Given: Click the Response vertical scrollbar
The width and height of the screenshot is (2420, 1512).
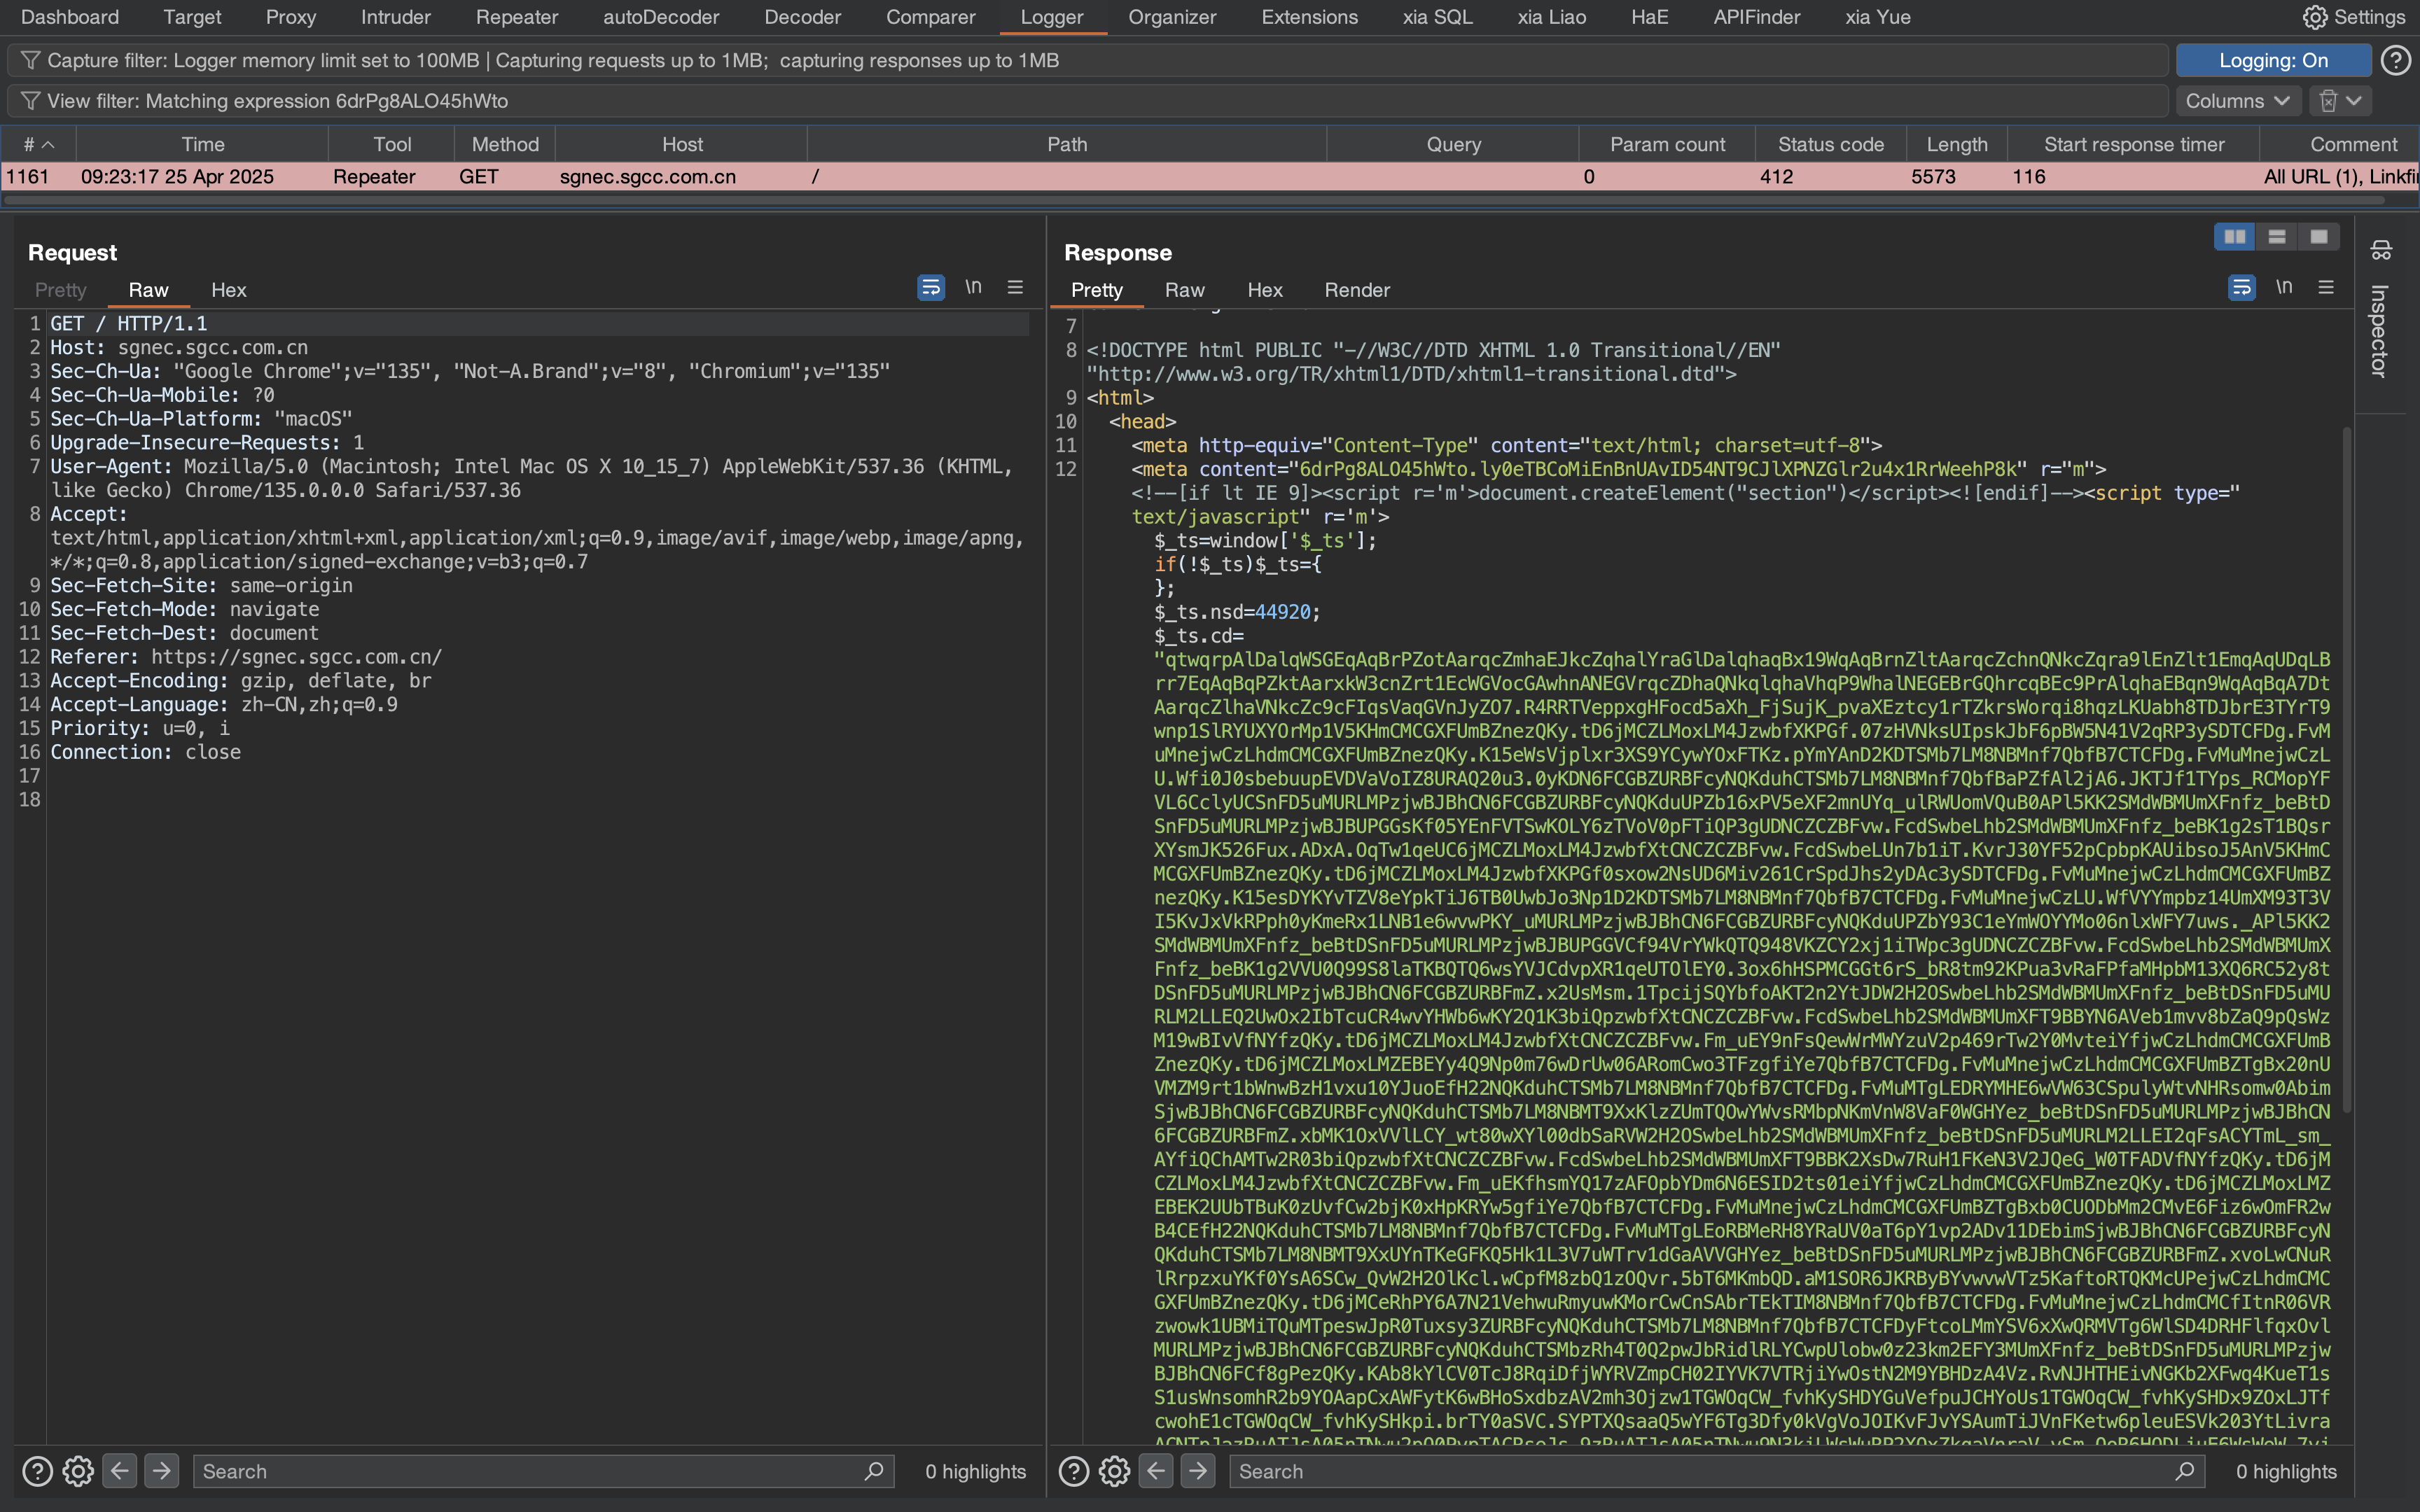Looking at the screenshot, I should (x=2346, y=770).
